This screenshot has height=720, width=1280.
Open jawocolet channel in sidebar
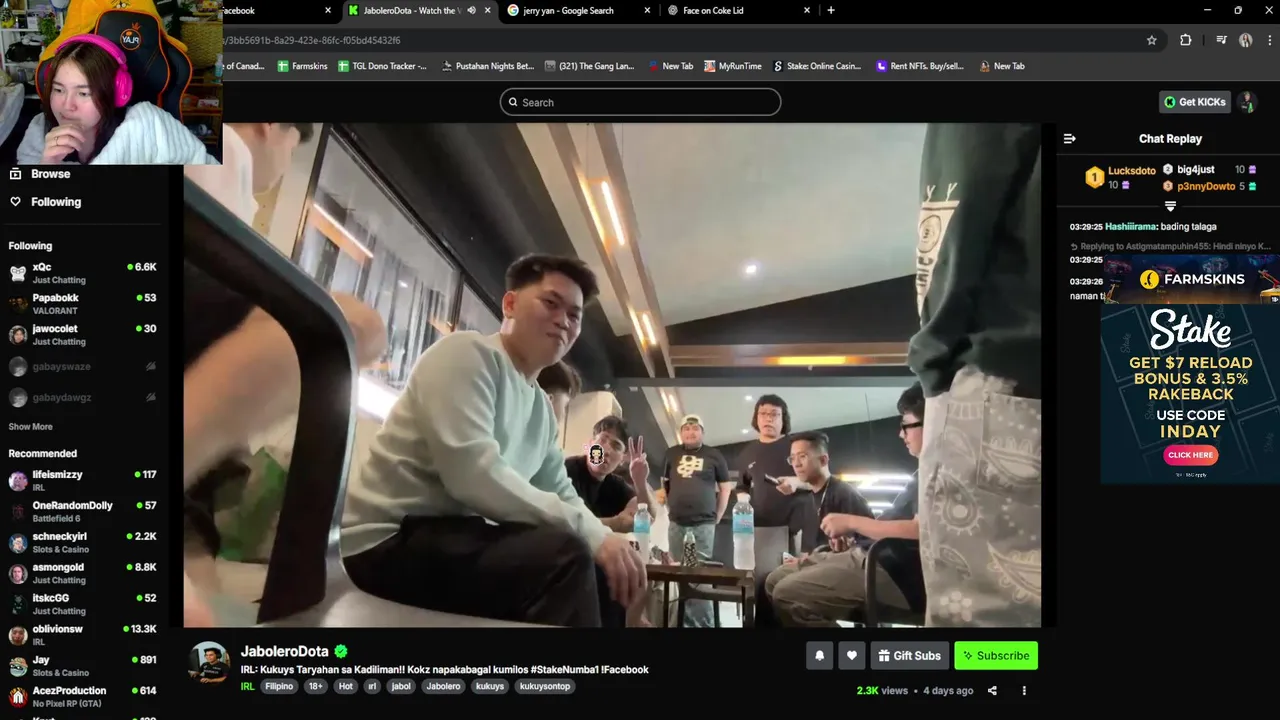pyautogui.click(x=82, y=335)
